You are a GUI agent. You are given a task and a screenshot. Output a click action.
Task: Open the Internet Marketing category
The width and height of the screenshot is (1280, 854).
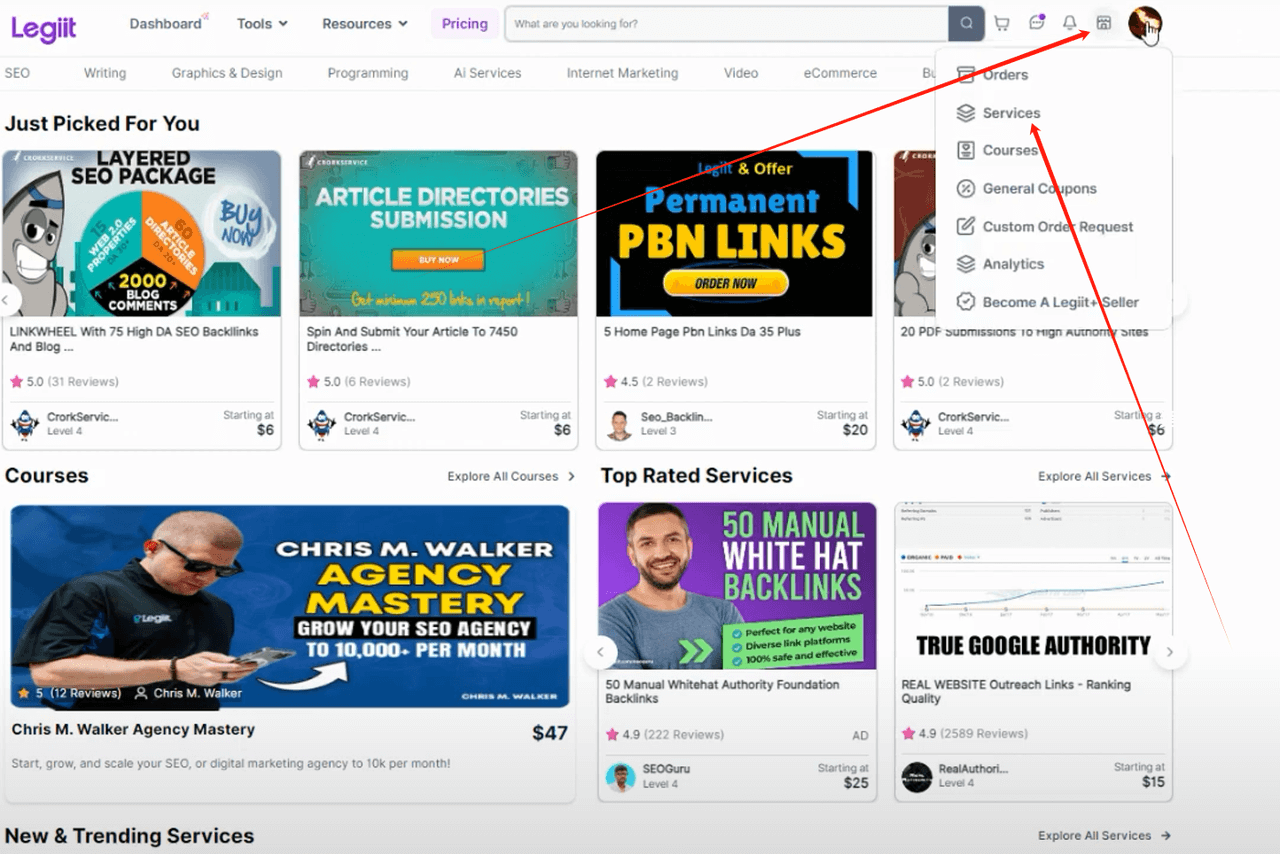coord(622,73)
